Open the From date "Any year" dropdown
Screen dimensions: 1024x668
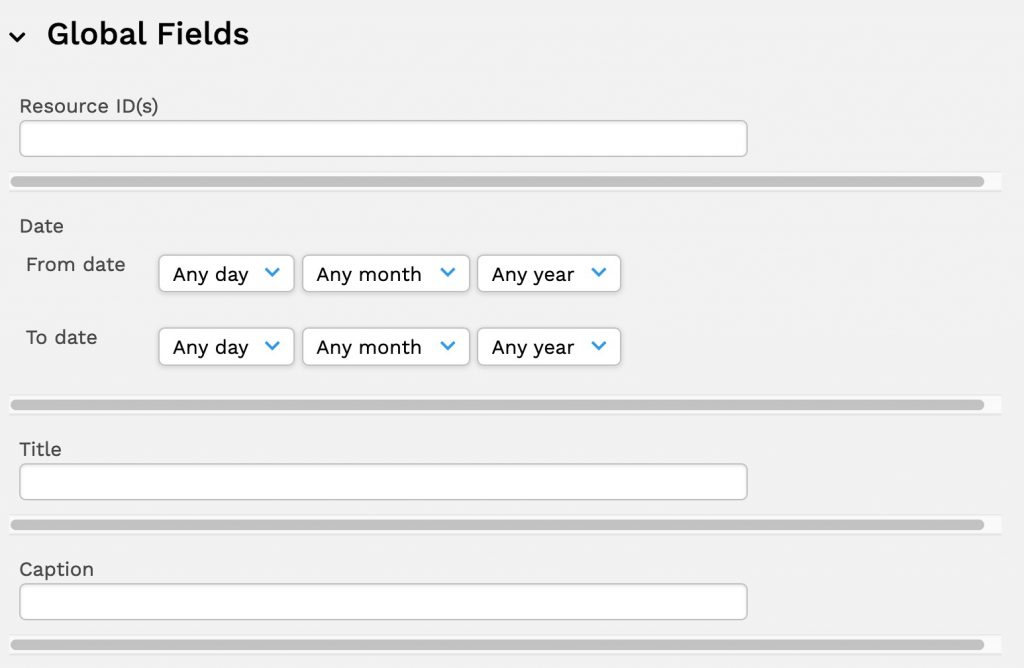click(549, 274)
